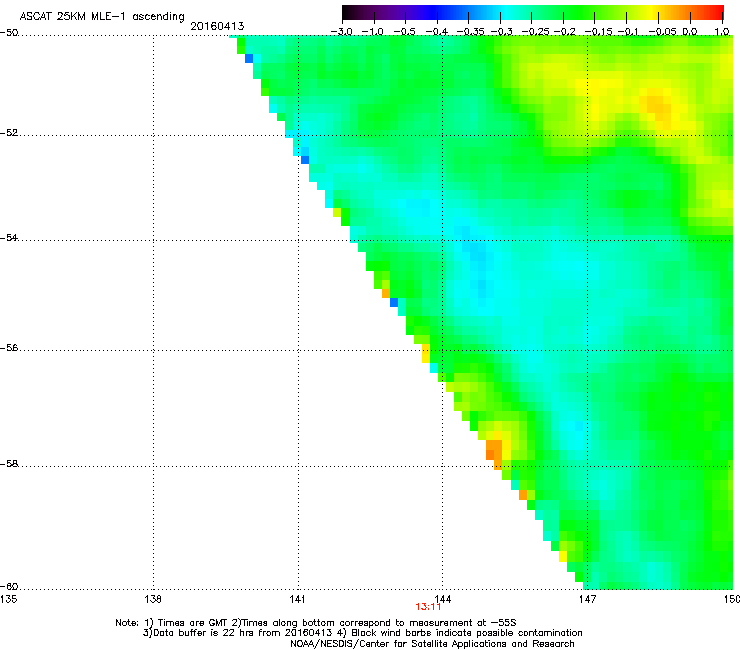Click the colorbar label -0.2
This screenshot has width=740, height=650.
pos(564,32)
